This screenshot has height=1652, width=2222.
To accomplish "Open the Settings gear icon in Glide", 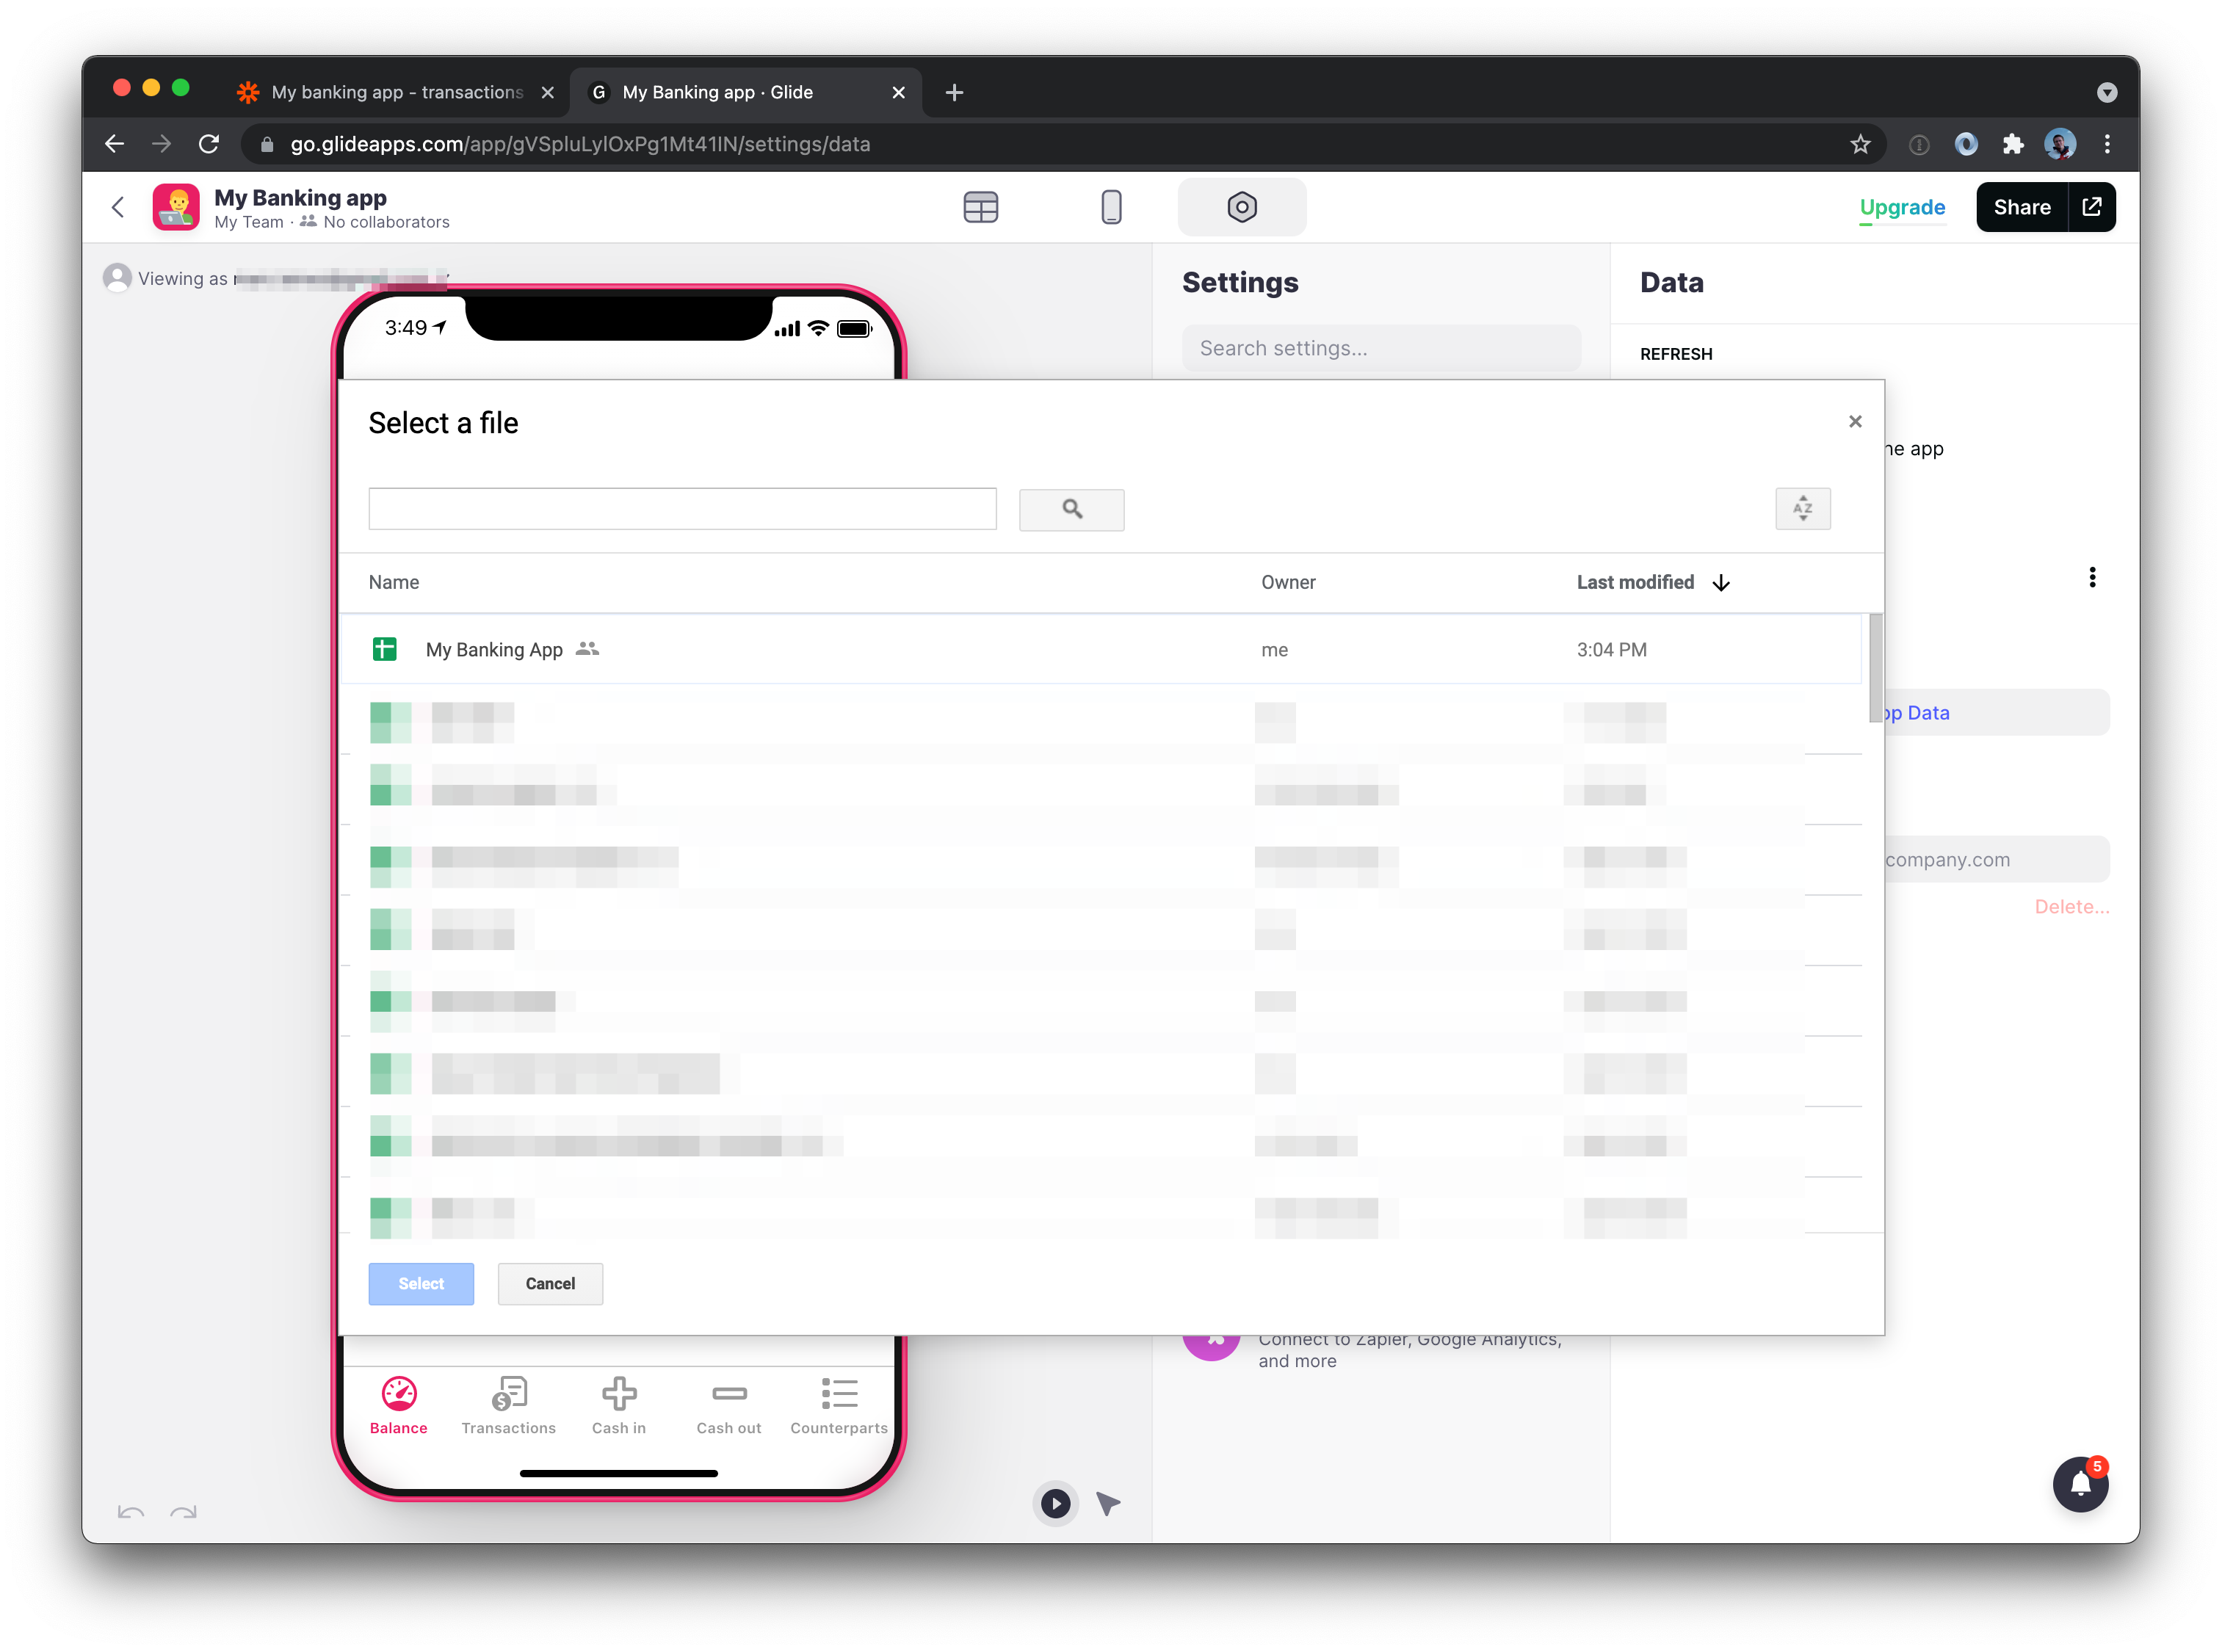I will click(1241, 207).
